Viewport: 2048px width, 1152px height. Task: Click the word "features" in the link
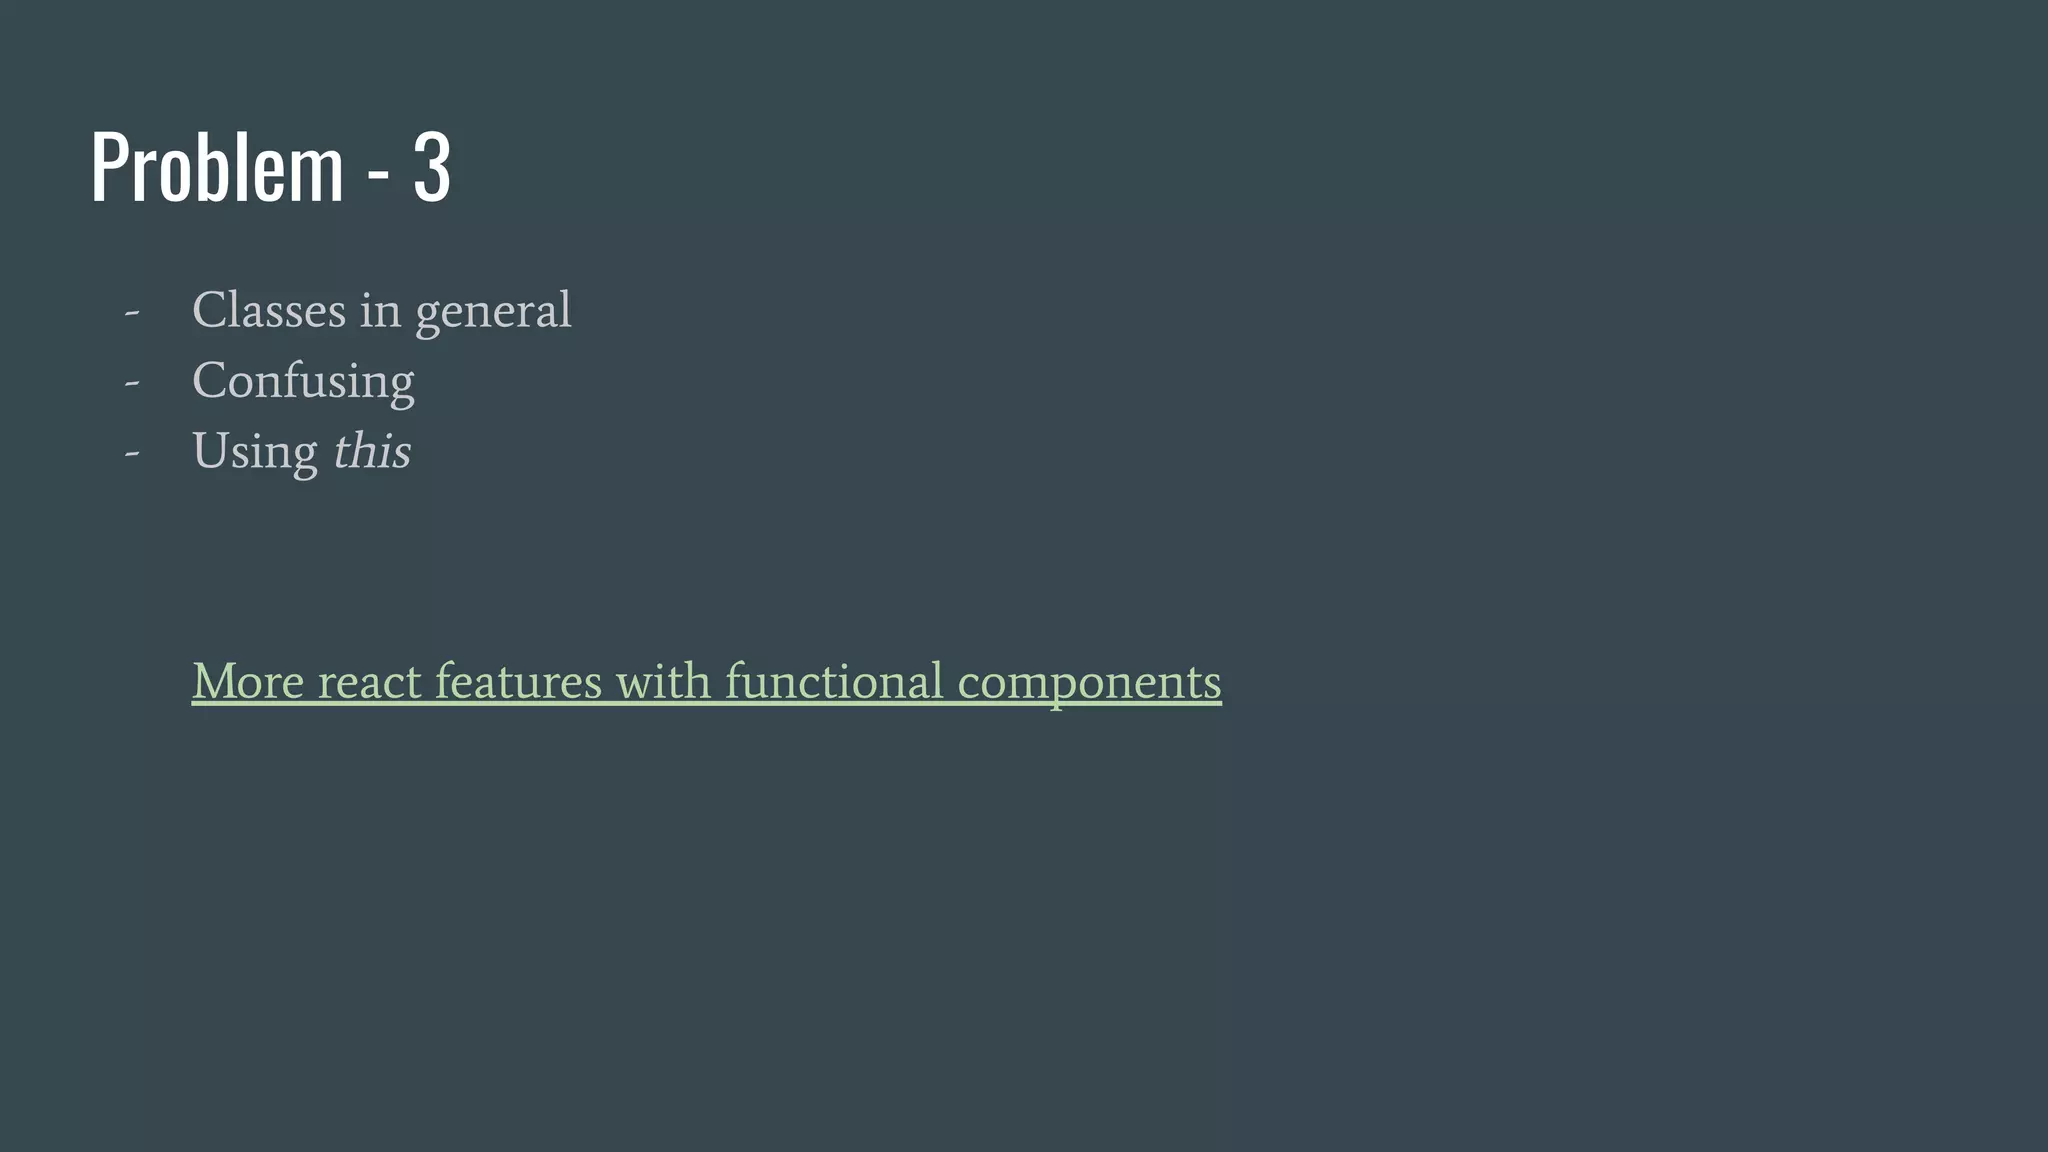point(518,681)
